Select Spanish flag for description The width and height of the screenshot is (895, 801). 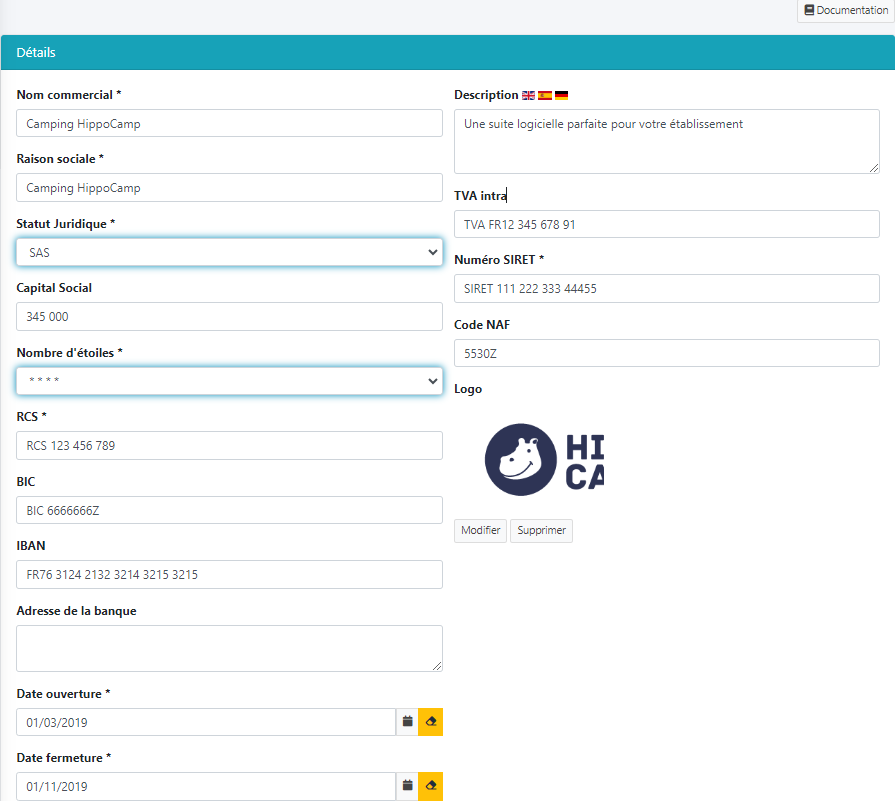pyautogui.click(x=545, y=96)
